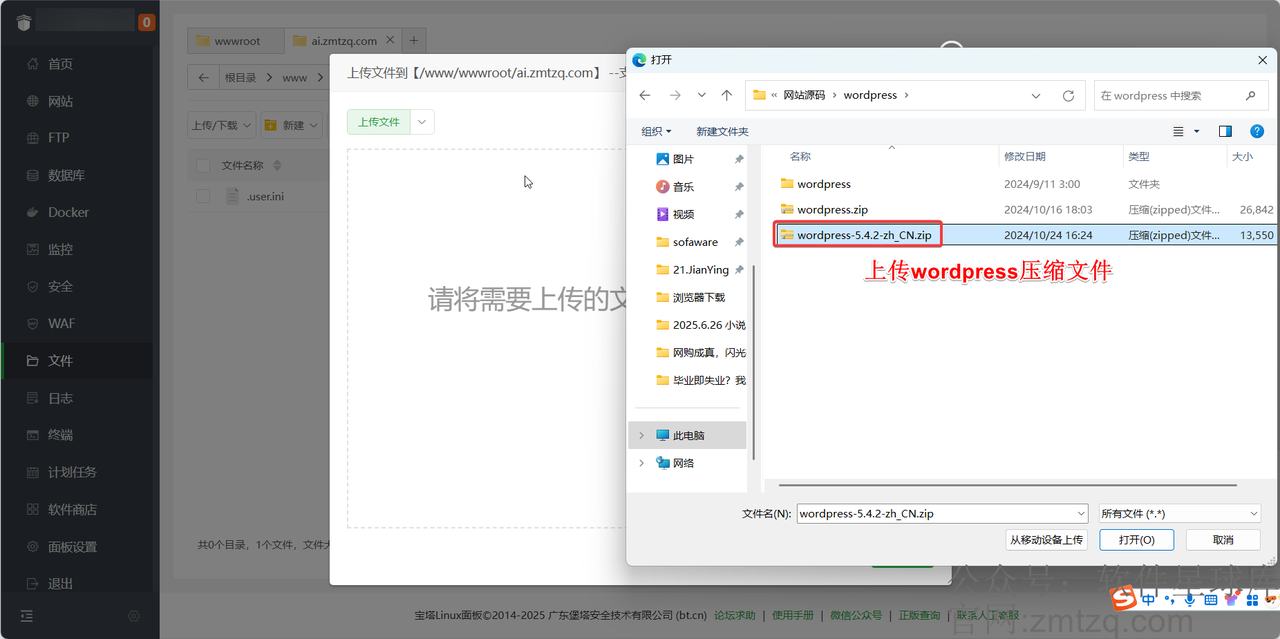Open the 上传/下载 dropdown
1280x639 pixels.
click(x=221, y=125)
